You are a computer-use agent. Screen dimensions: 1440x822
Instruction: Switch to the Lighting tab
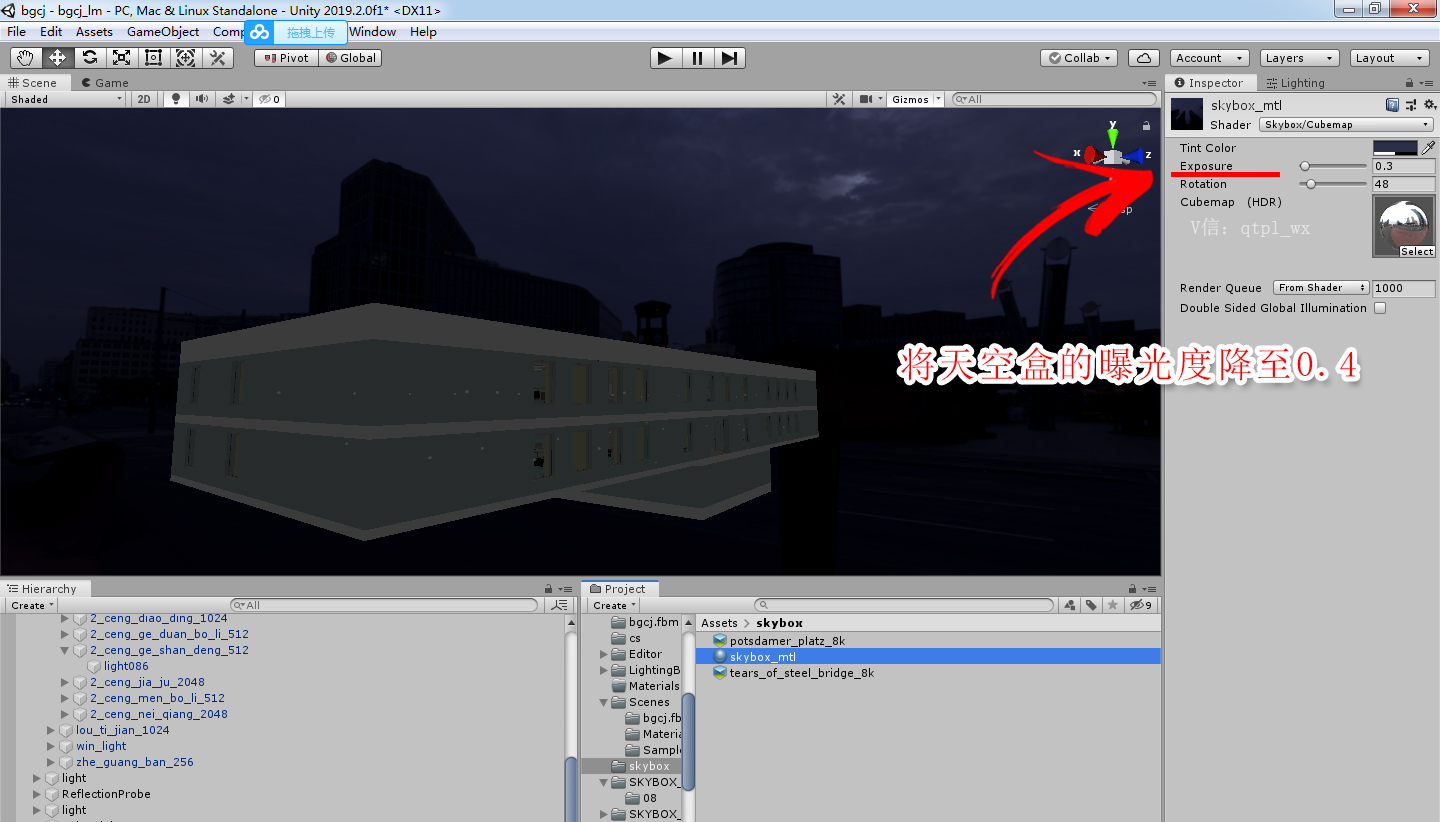point(1295,83)
